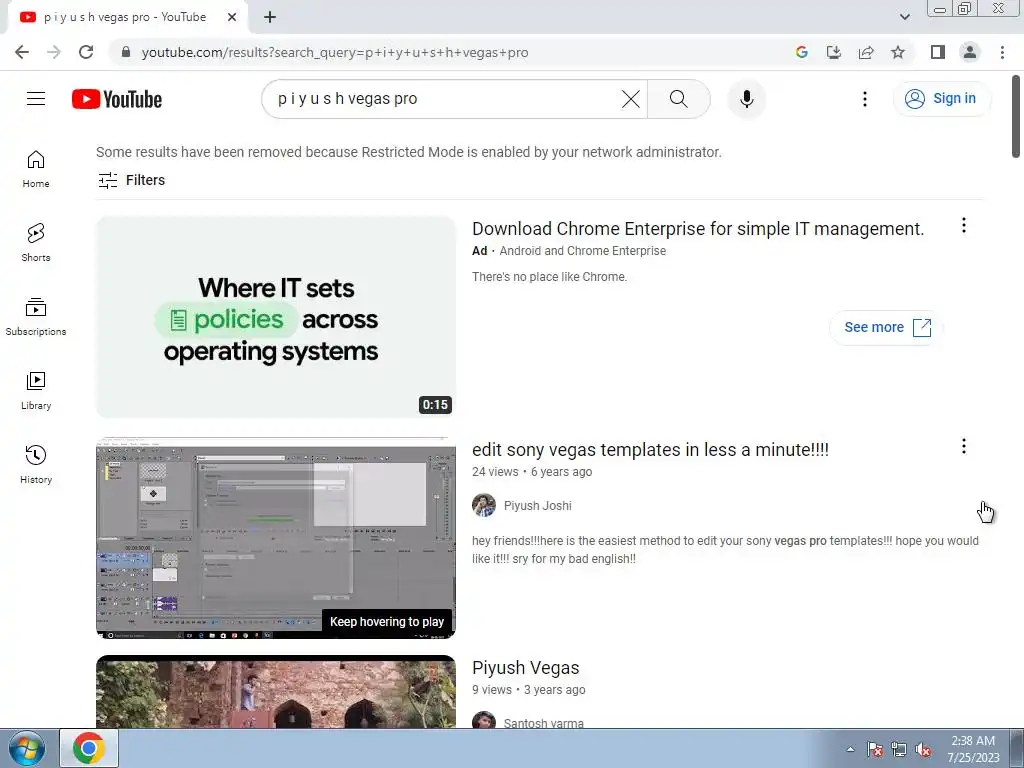Click the browser forward arrow
This screenshot has width=1024, height=768.
tap(54, 52)
